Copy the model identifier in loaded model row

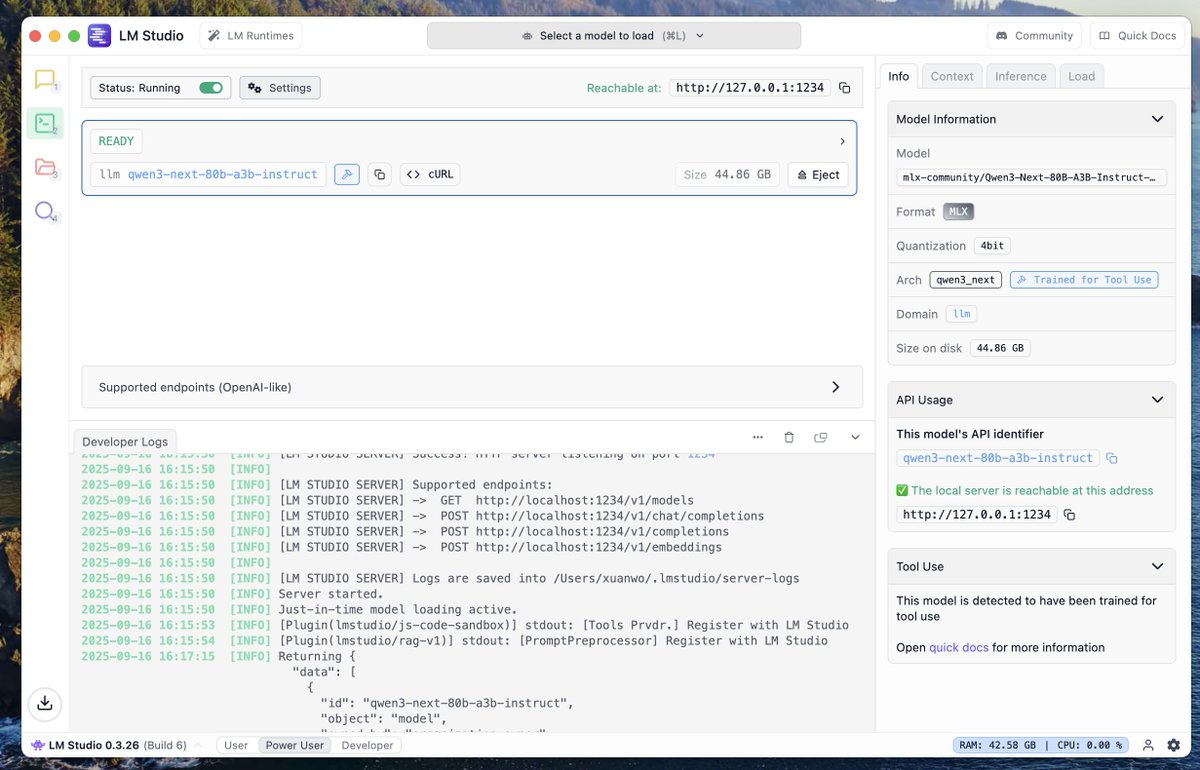pos(379,174)
